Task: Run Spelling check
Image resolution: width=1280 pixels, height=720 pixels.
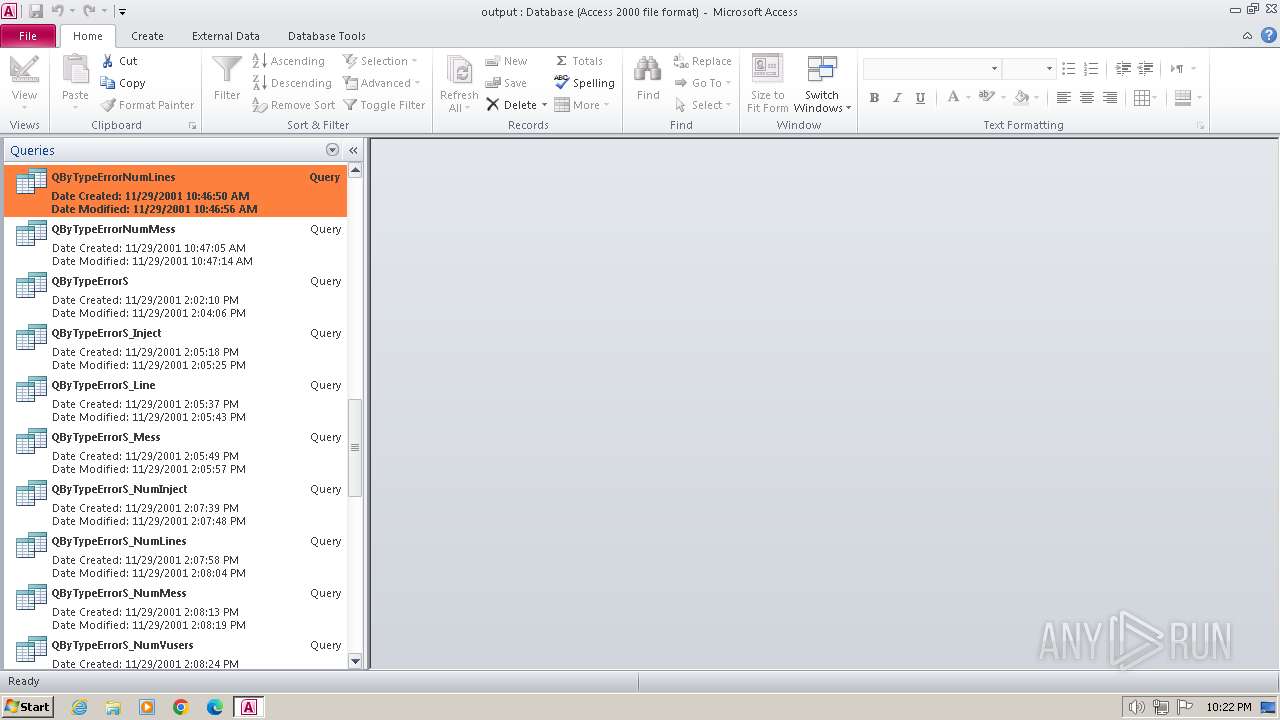Action: click(584, 83)
